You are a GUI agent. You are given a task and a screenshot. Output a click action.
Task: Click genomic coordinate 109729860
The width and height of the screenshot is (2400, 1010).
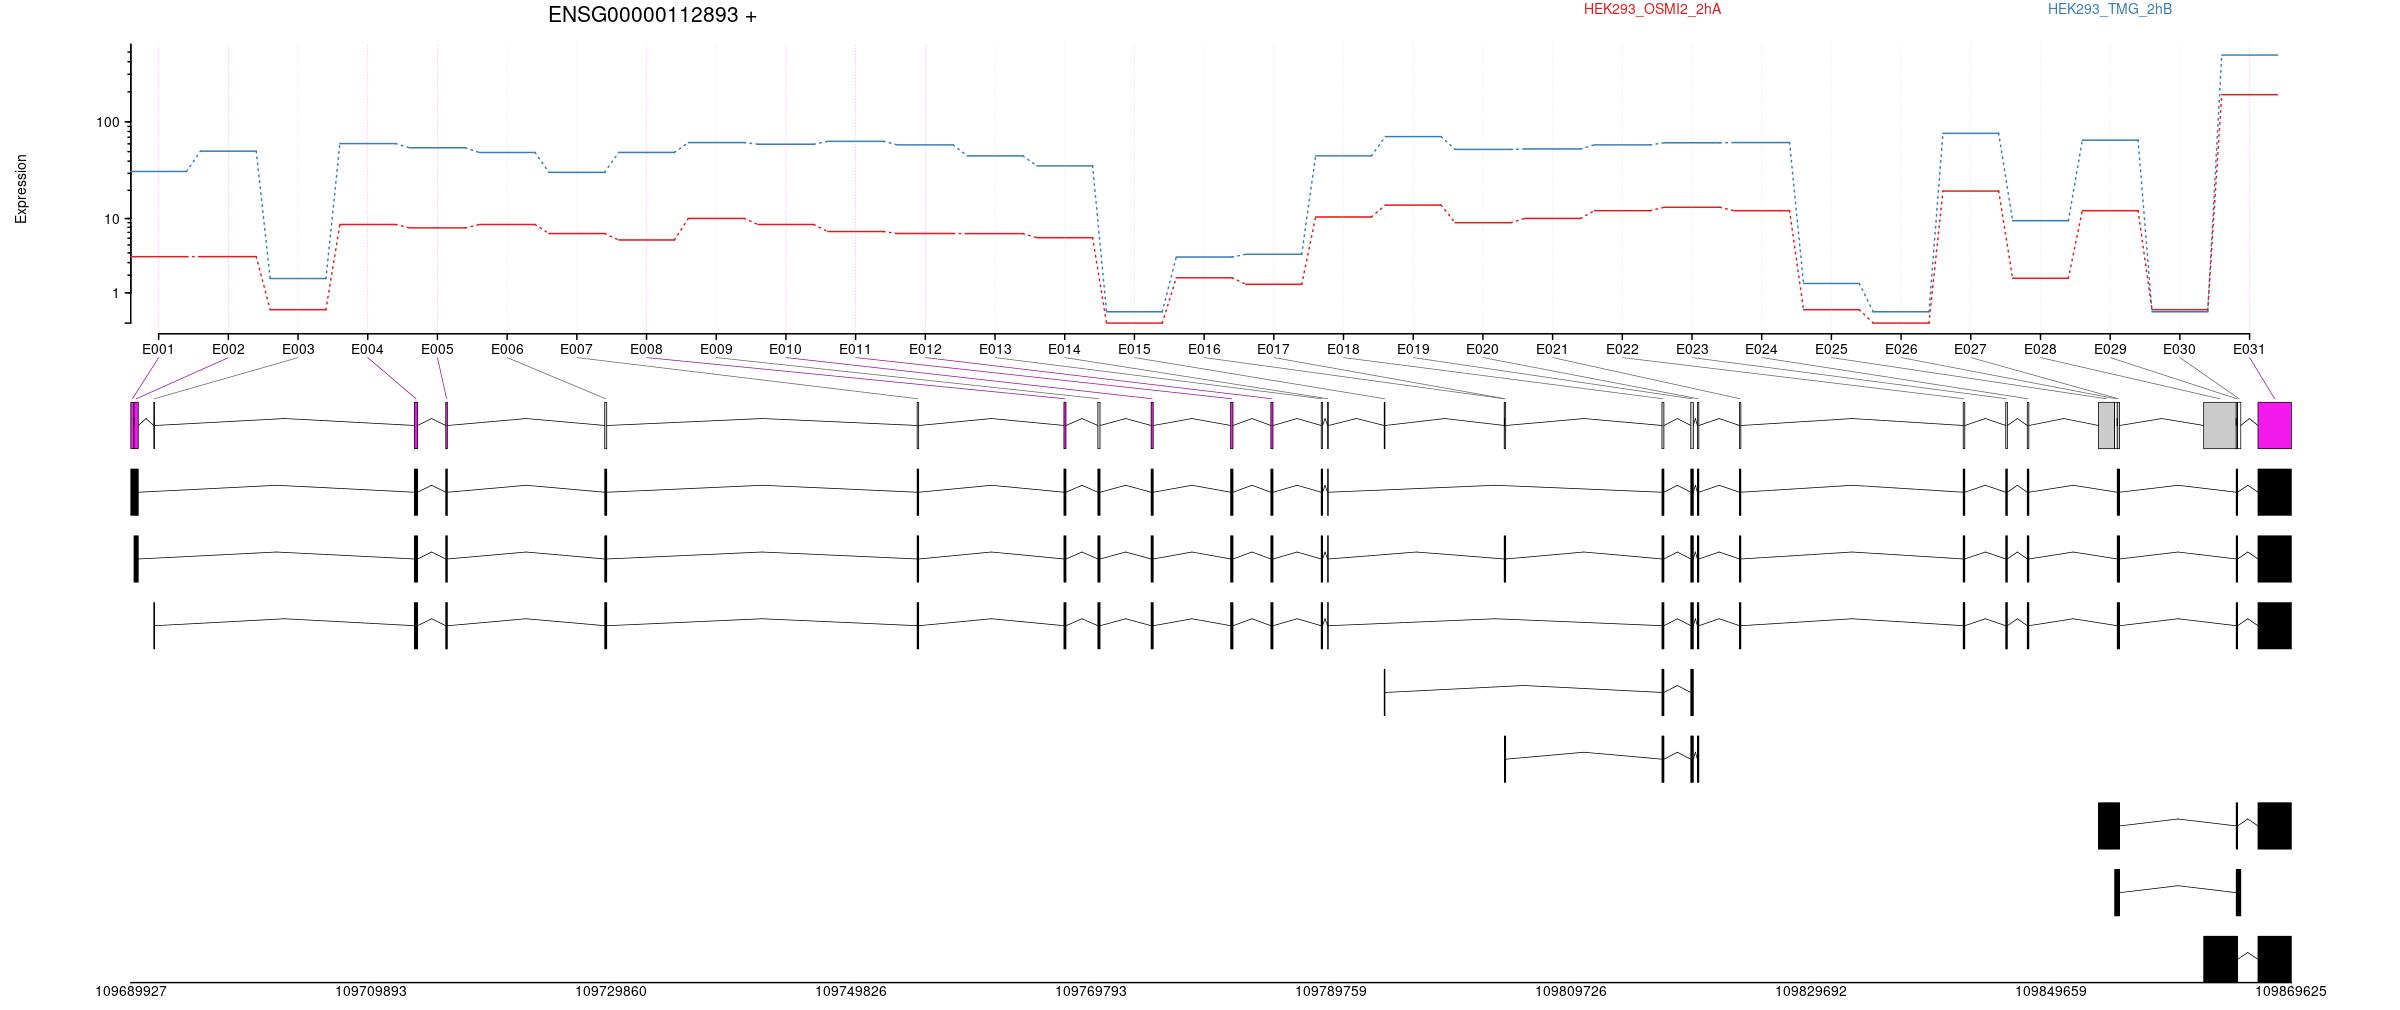pos(611,991)
